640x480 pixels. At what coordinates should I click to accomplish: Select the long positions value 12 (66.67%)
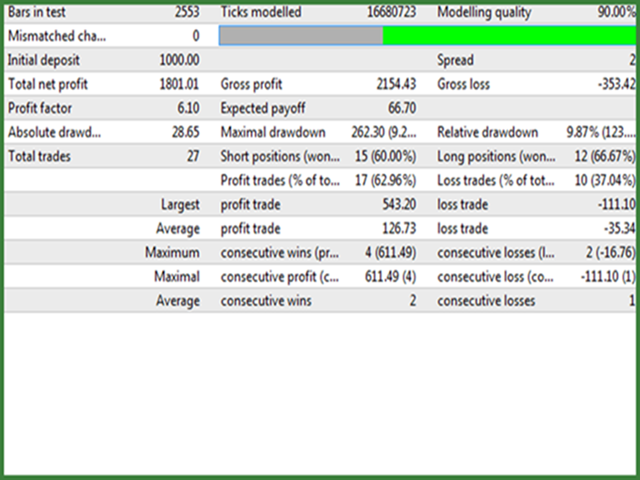[605, 157]
